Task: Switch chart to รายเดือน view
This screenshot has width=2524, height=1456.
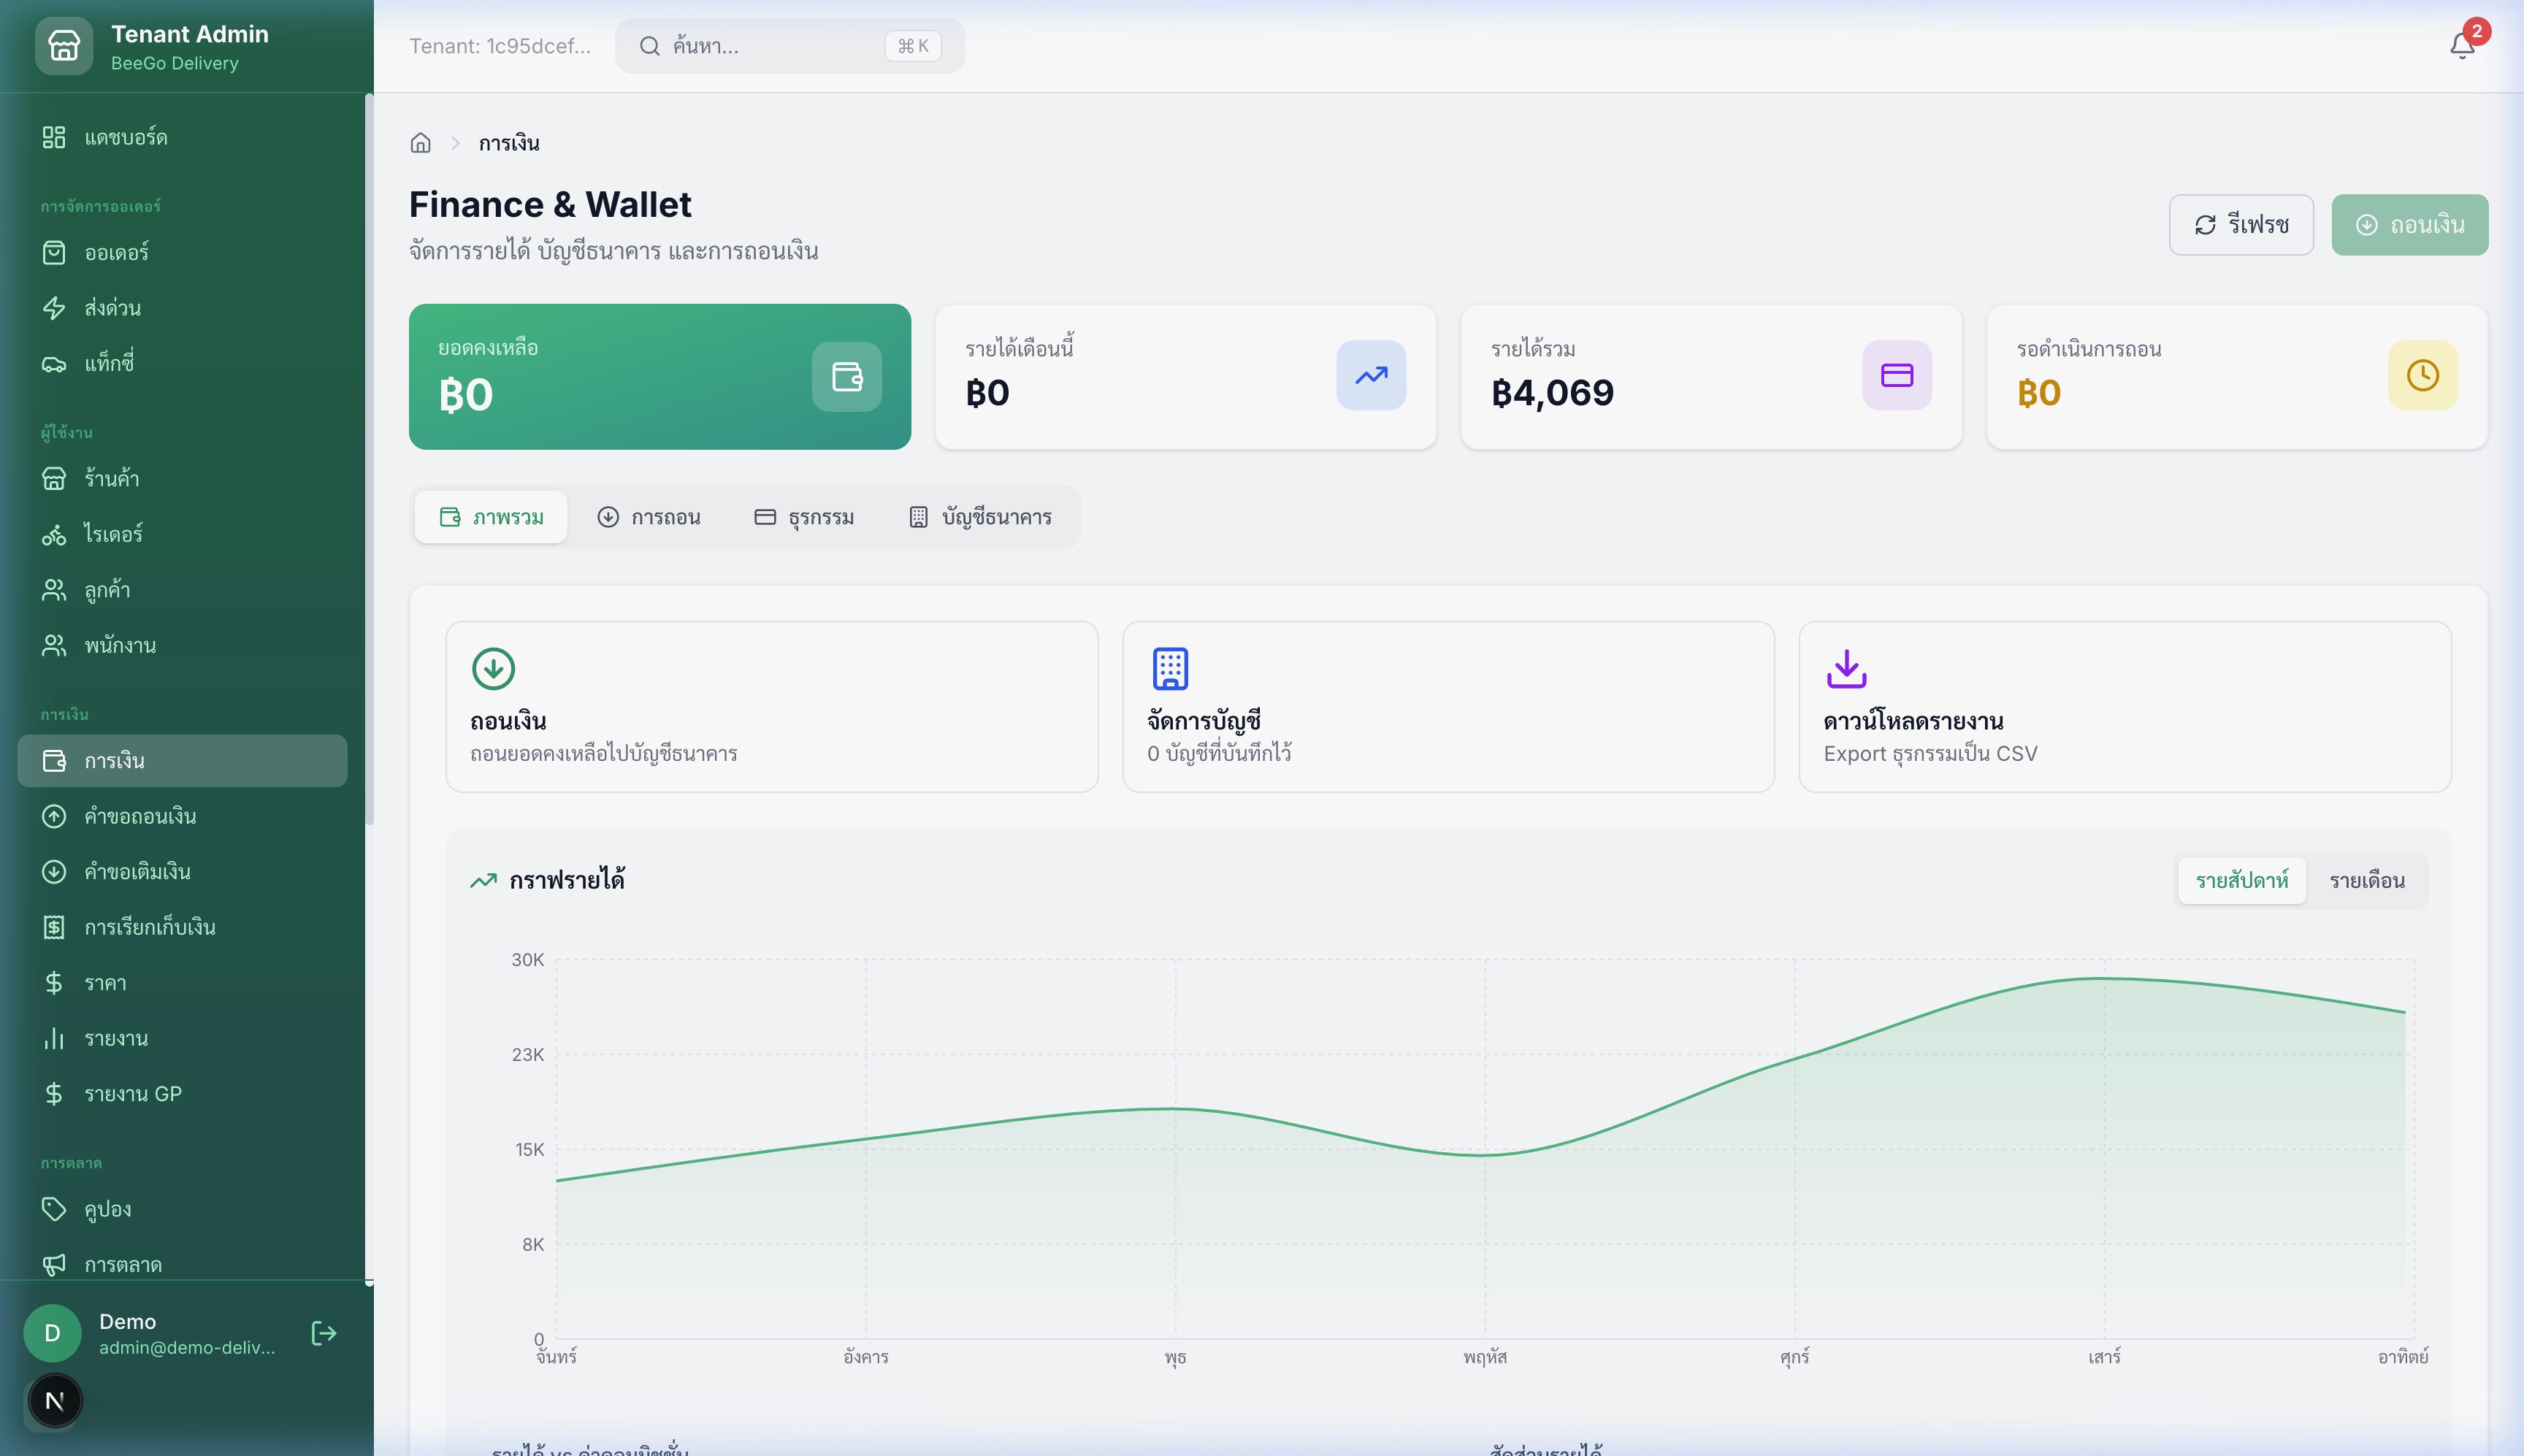Action: click(x=2366, y=881)
